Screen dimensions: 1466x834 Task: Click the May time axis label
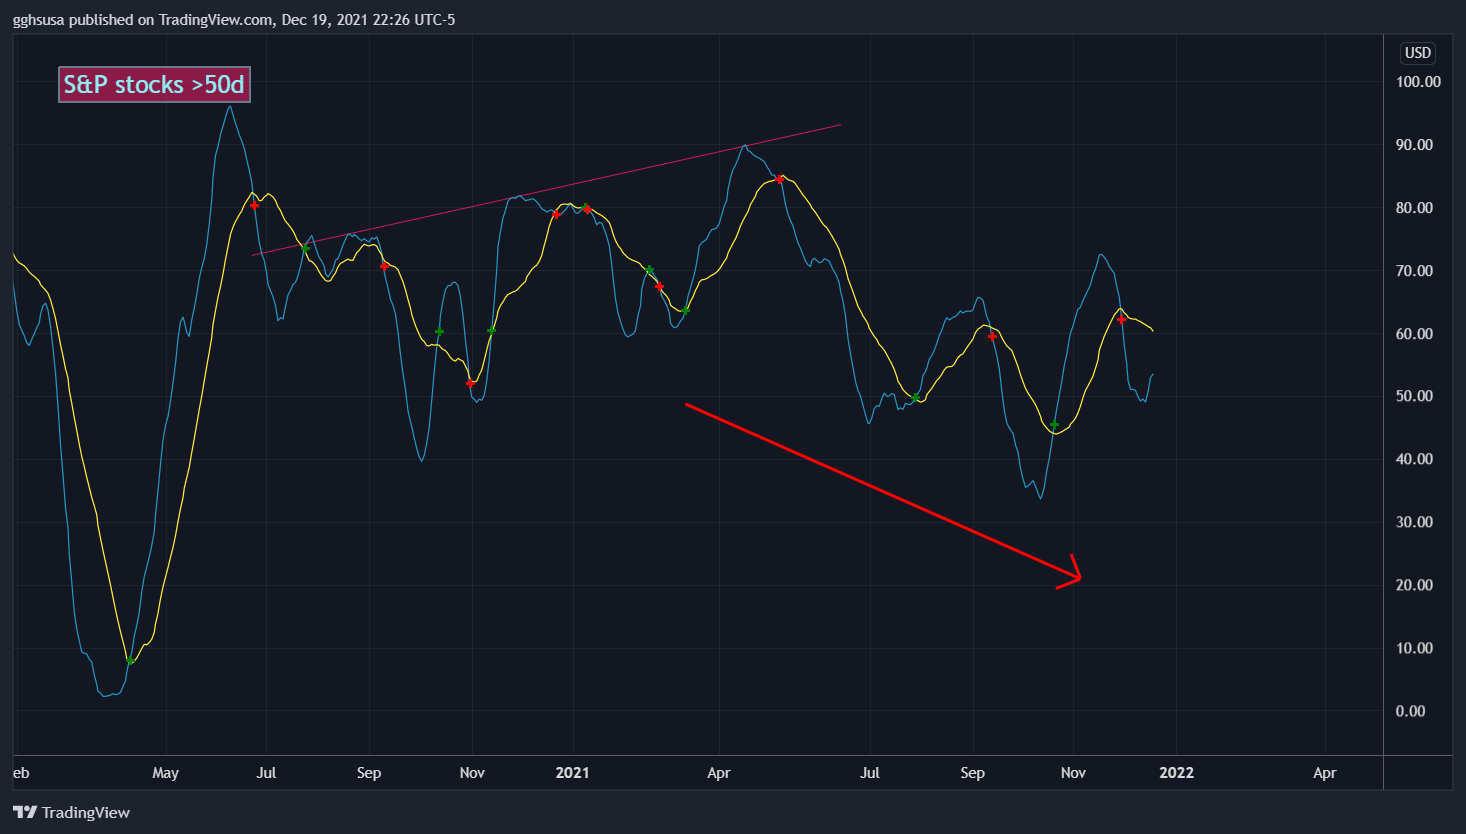click(x=166, y=773)
